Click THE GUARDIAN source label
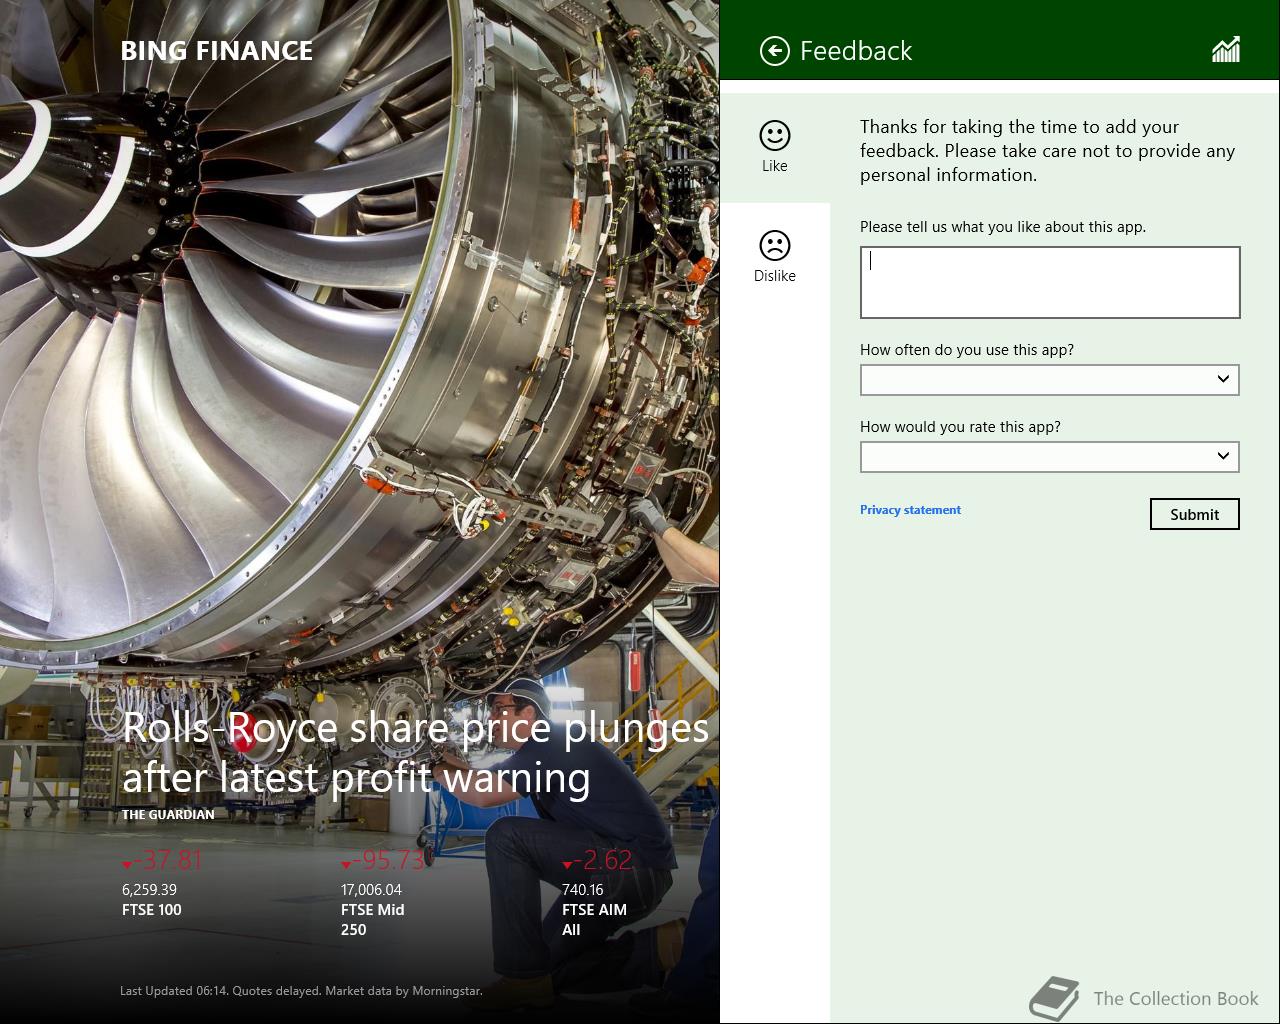The width and height of the screenshot is (1280, 1024). (168, 815)
